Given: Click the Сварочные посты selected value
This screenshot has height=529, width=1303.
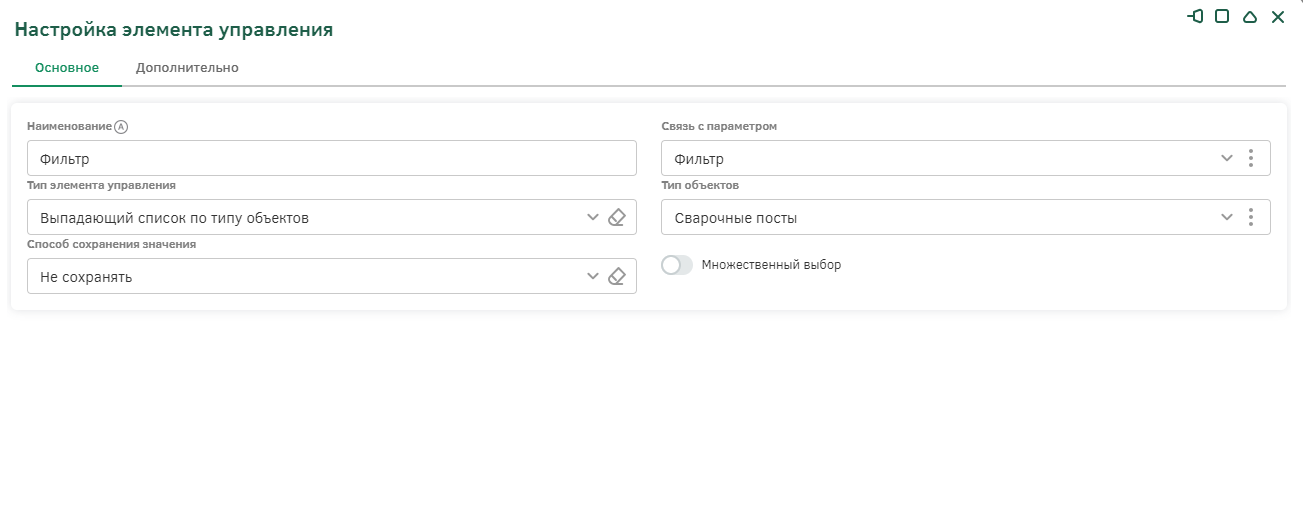Looking at the screenshot, I should pyautogui.click(x=736, y=218).
